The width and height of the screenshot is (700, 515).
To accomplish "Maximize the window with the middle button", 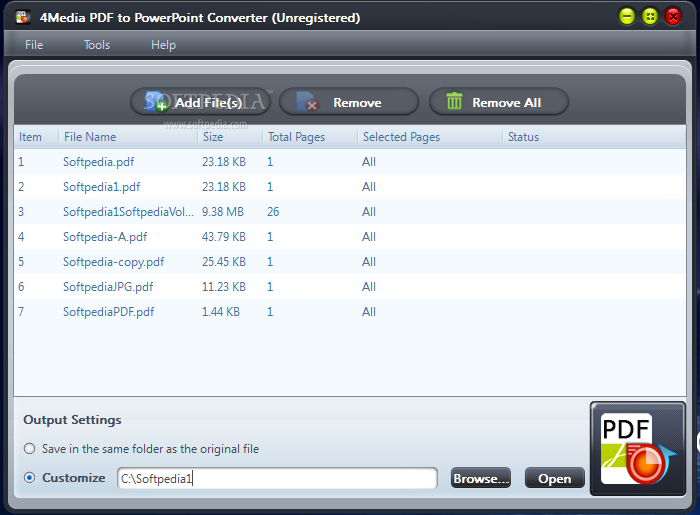I will point(650,17).
